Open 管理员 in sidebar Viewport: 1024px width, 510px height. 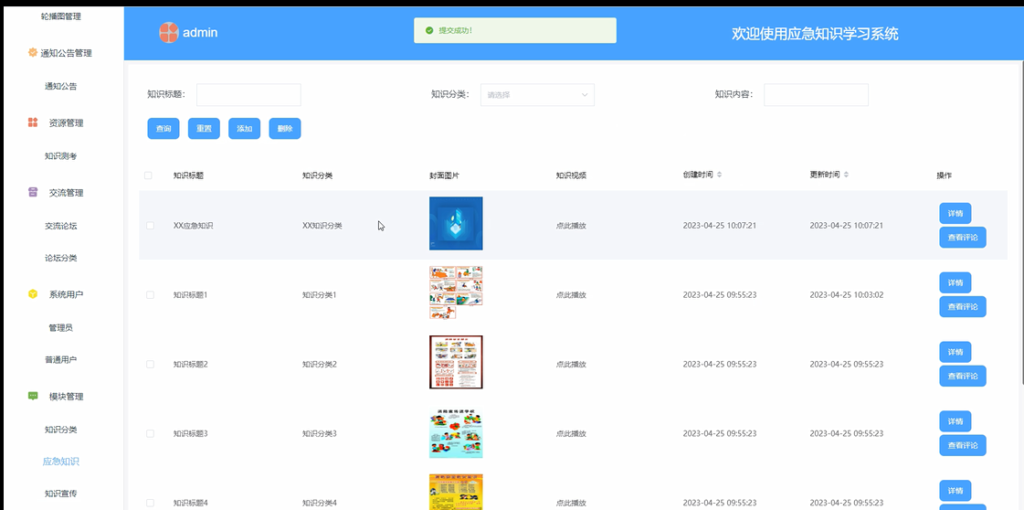click(61, 328)
